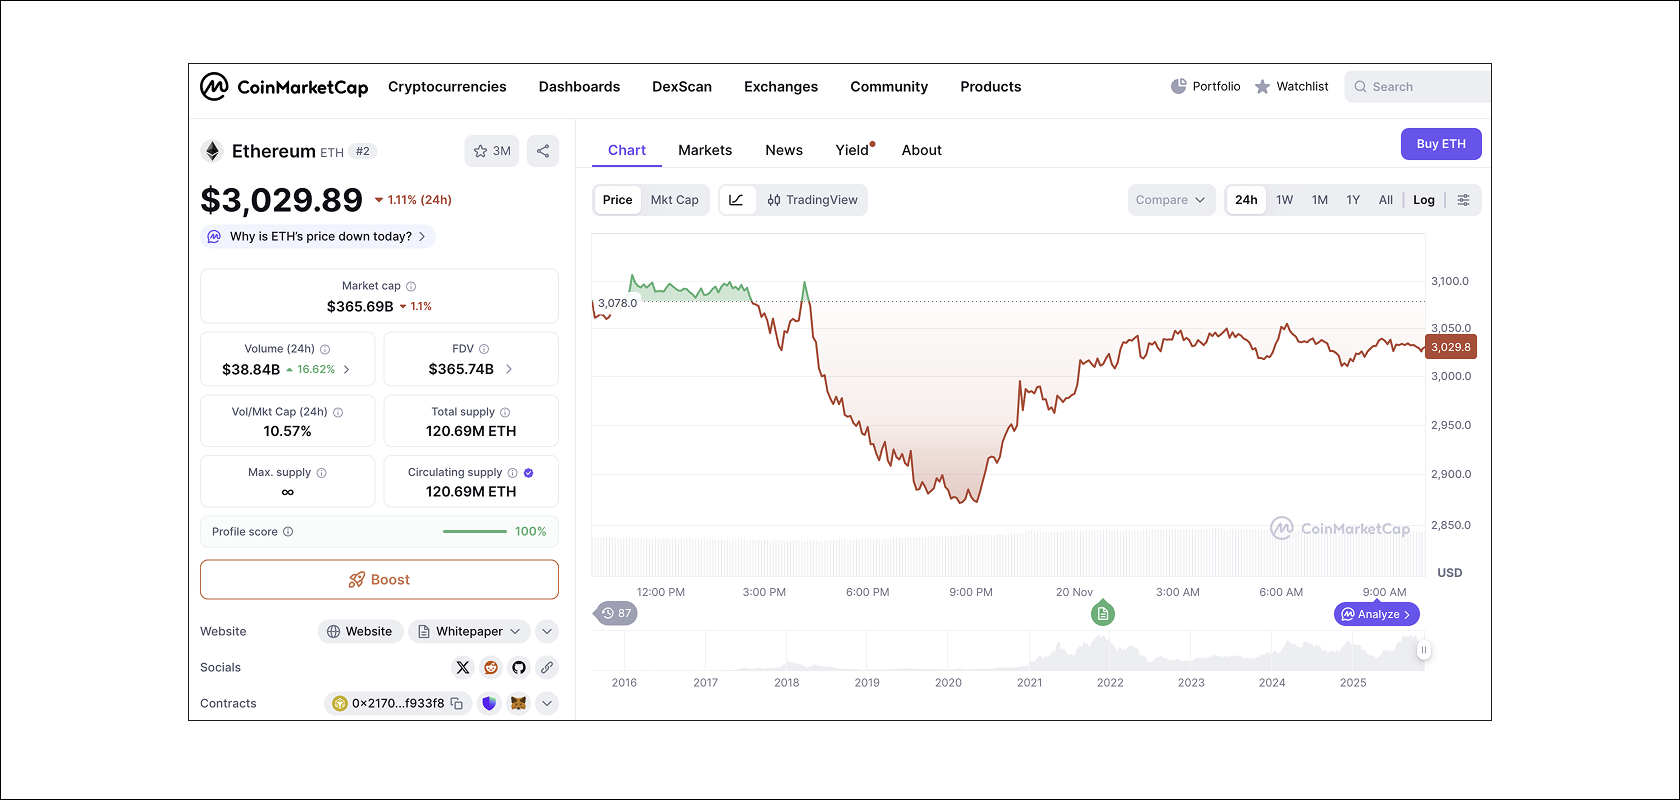Expand more website links chevron
This screenshot has height=800, width=1680.
547,631
